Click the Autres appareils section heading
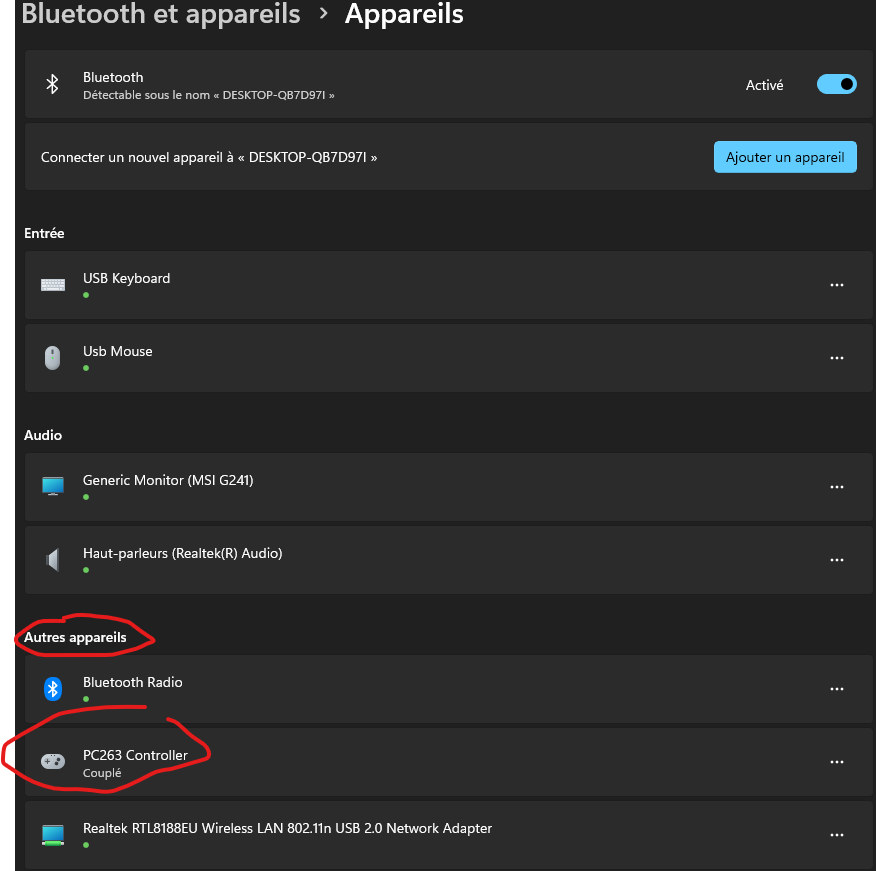 (75, 637)
